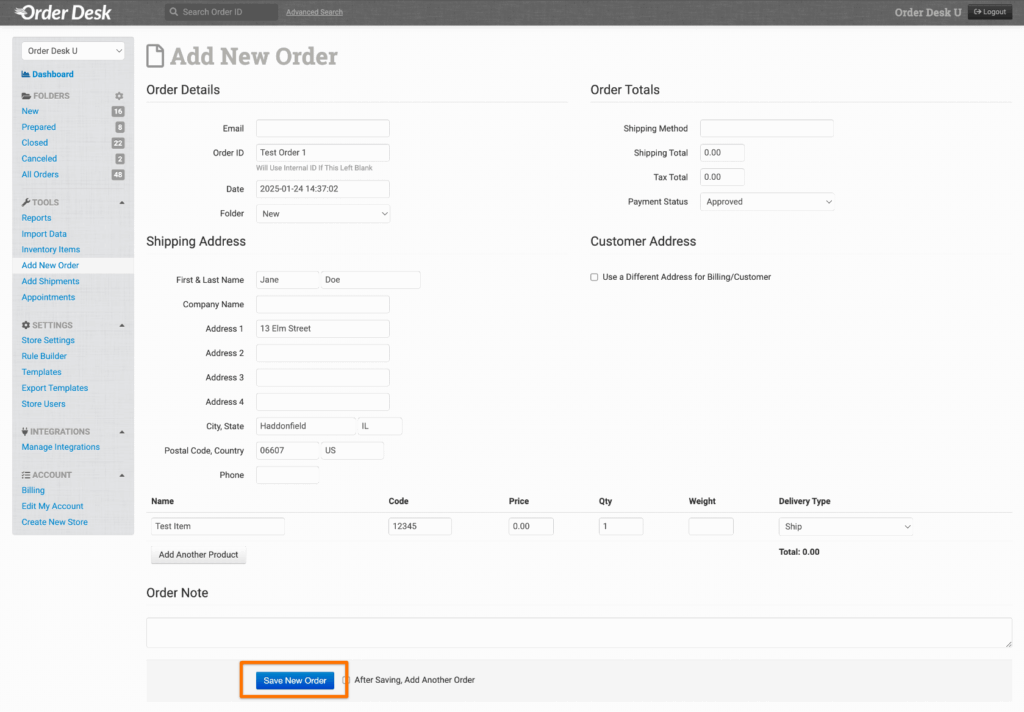This screenshot has height=712, width=1024.
Task: Click the Company Name field
Action: click(x=323, y=304)
